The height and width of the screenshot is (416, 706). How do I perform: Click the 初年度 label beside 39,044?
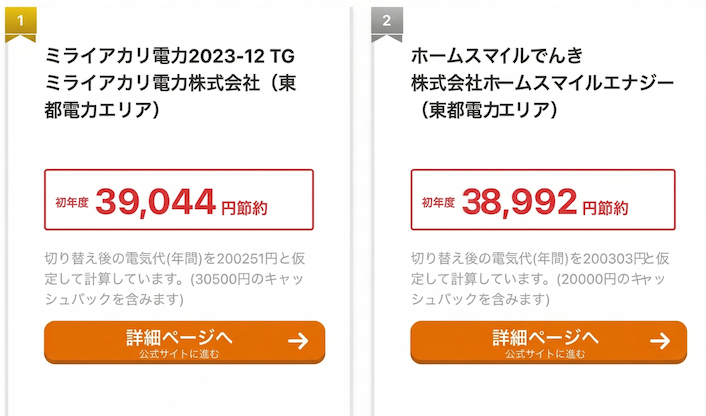pos(73,203)
